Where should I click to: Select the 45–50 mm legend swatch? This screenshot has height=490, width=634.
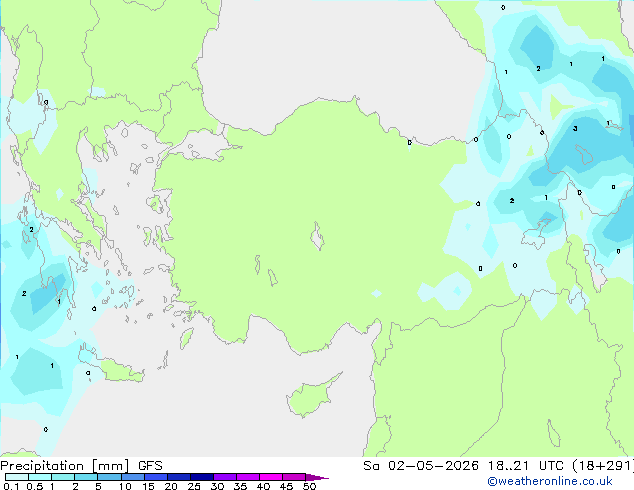(294, 477)
